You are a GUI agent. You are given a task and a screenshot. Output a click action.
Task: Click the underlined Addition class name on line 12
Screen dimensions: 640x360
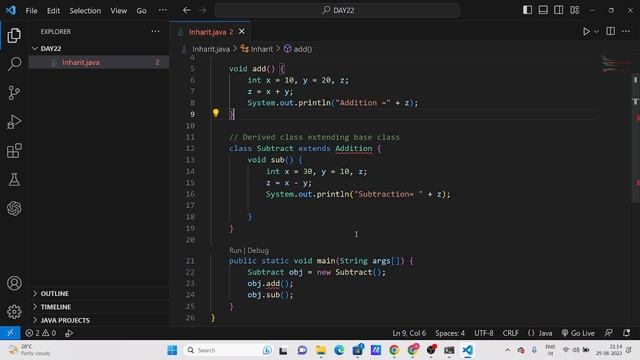tap(354, 149)
